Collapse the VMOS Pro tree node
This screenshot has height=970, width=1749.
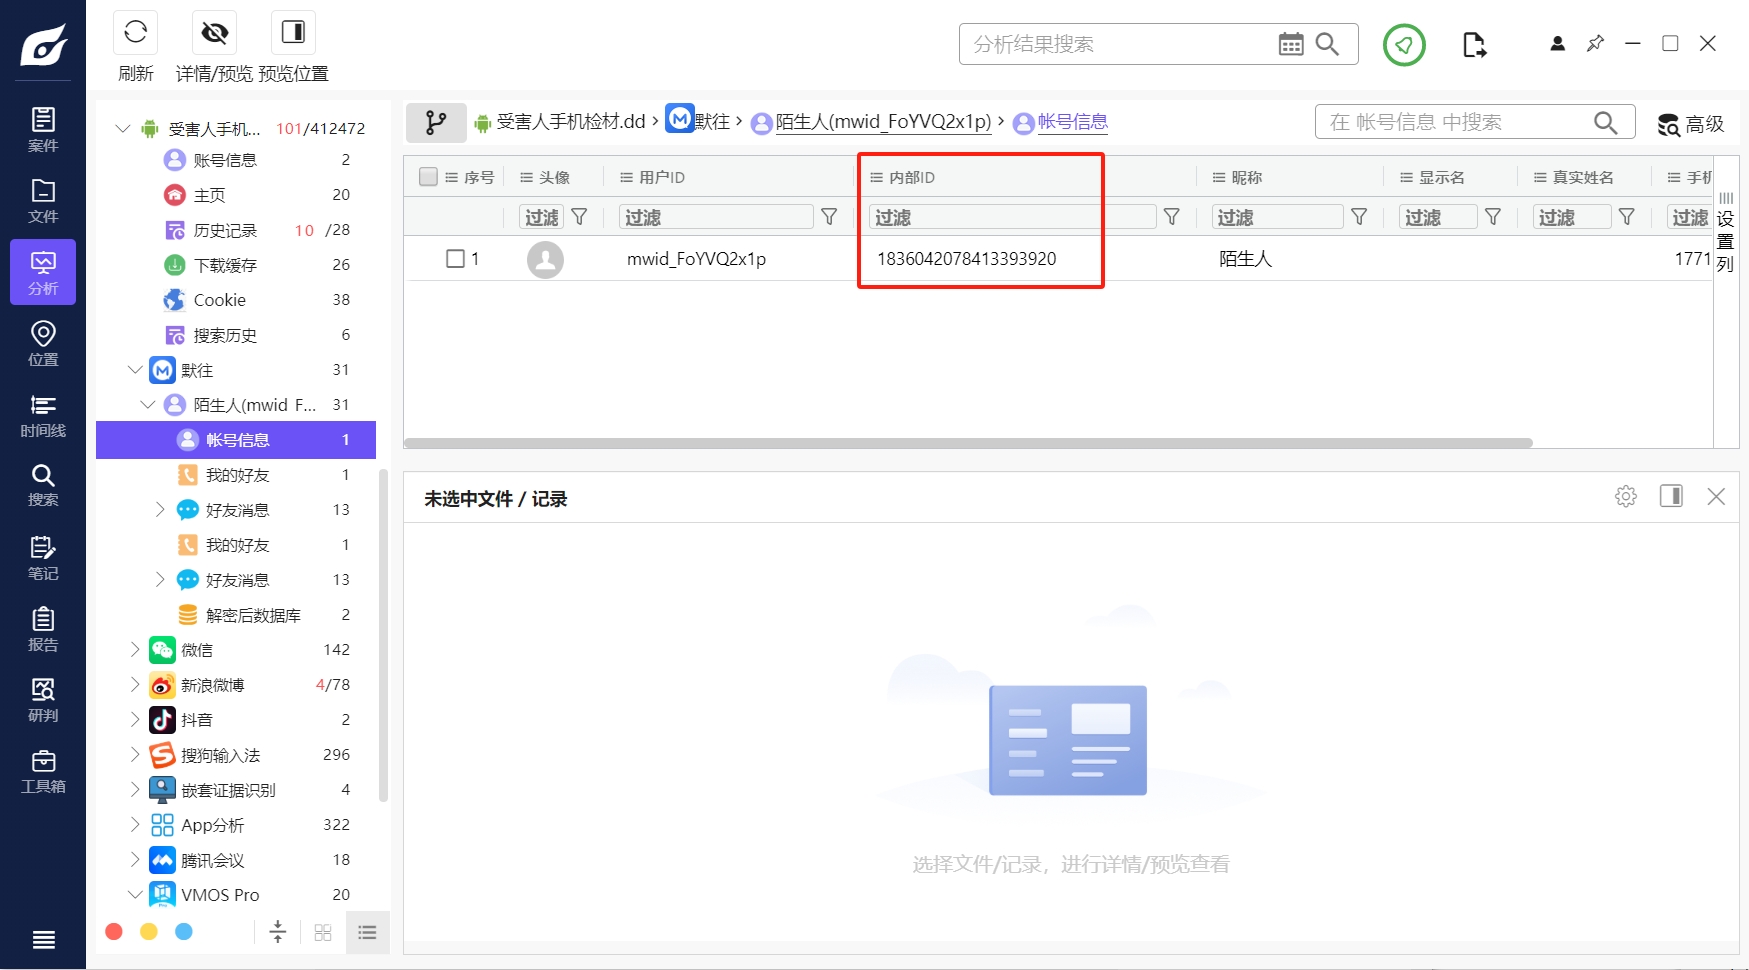pos(135,894)
